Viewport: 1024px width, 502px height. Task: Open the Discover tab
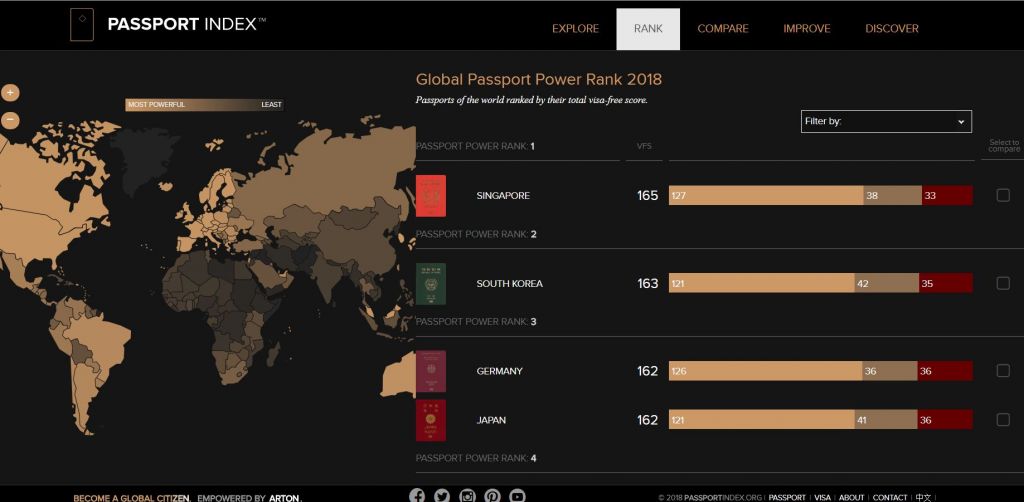pyautogui.click(x=891, y=29)
